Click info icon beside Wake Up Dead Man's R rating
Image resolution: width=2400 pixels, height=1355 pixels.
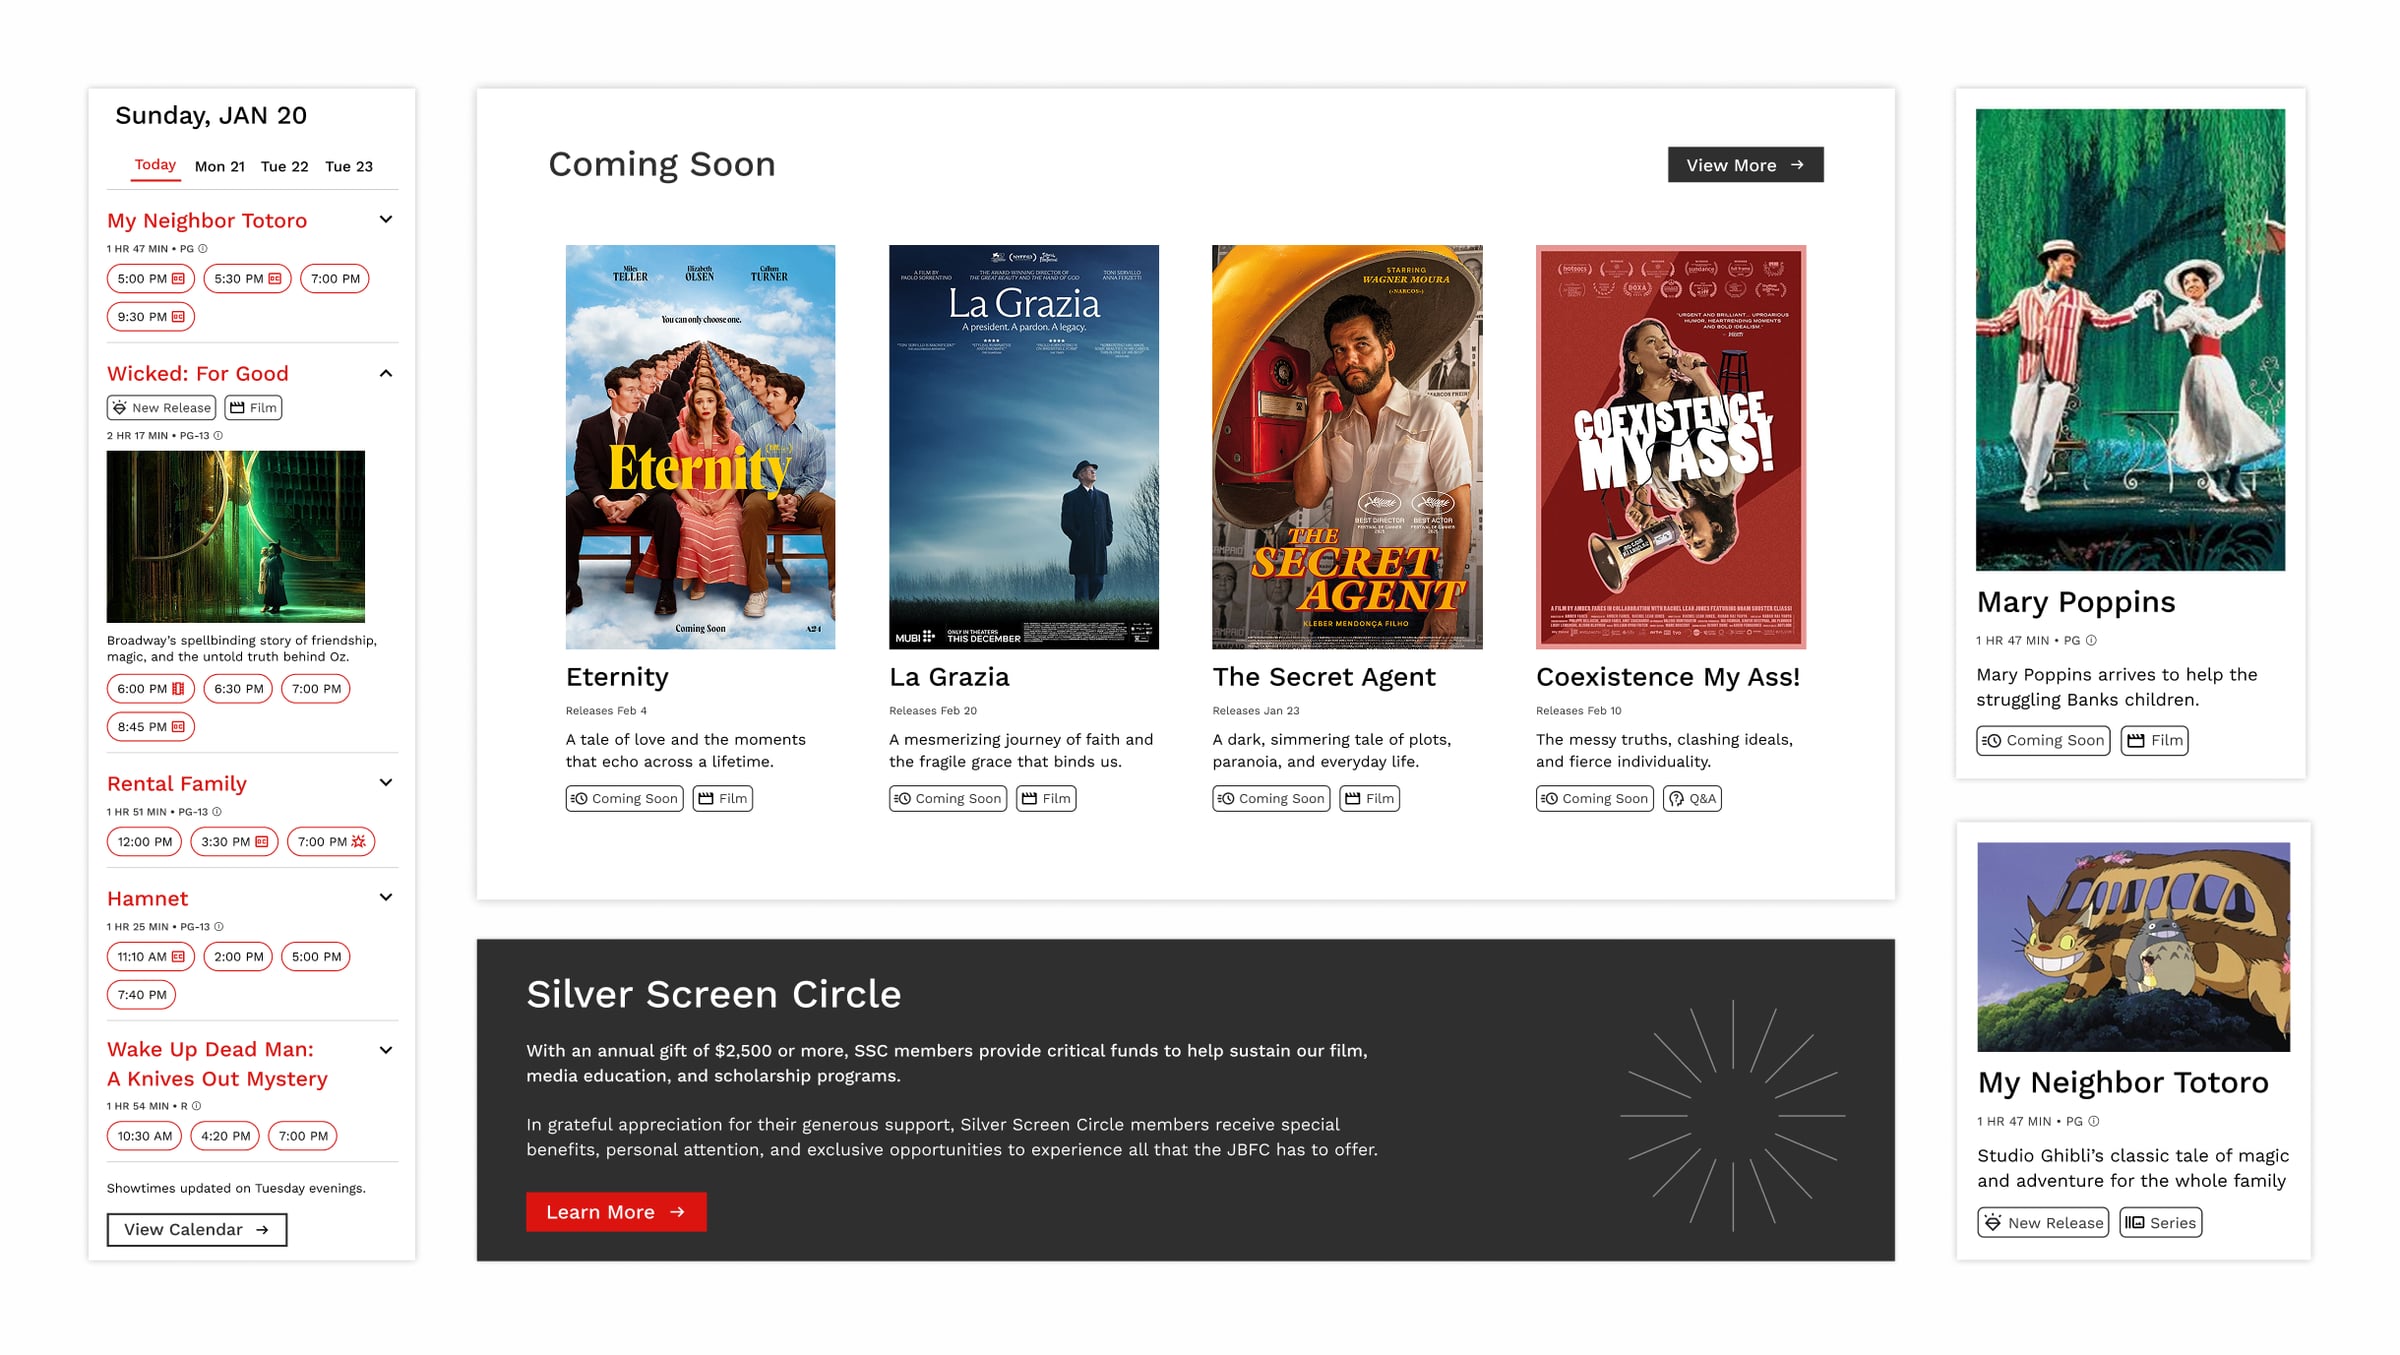click(197, 1106)
